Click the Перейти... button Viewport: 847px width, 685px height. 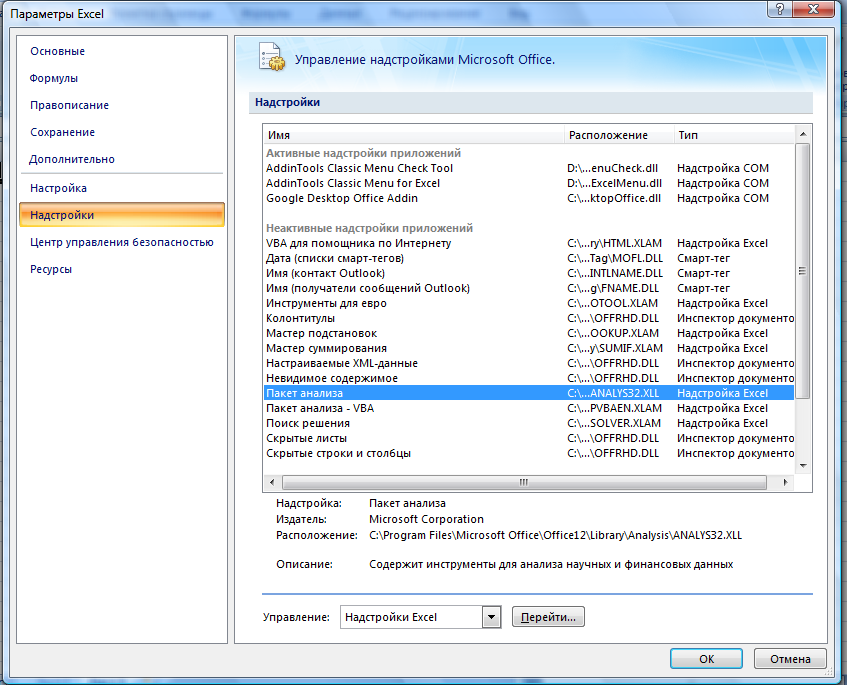pos(548,617)
